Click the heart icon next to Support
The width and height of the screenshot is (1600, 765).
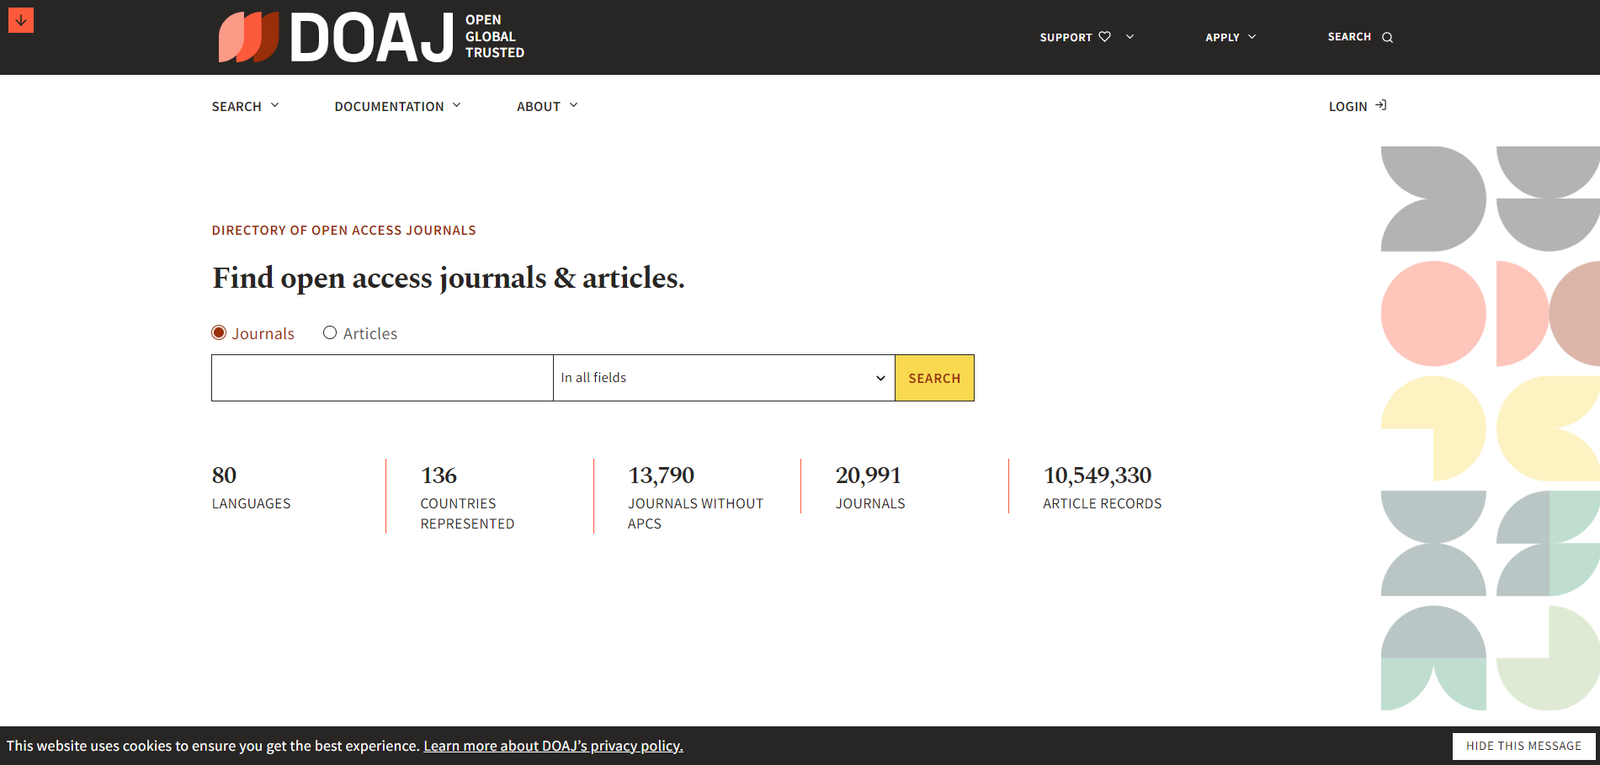[x=1105, y=37]
